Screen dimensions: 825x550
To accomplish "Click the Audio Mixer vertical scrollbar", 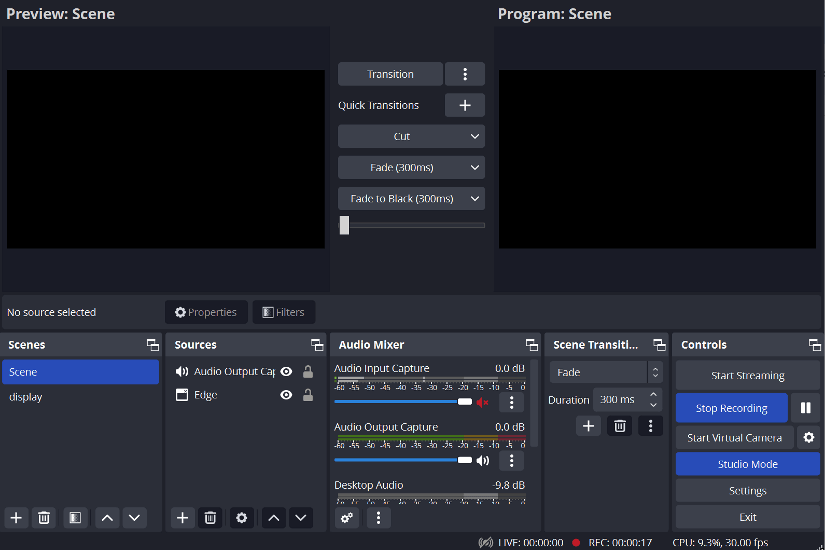I will (x=534, y=403).
